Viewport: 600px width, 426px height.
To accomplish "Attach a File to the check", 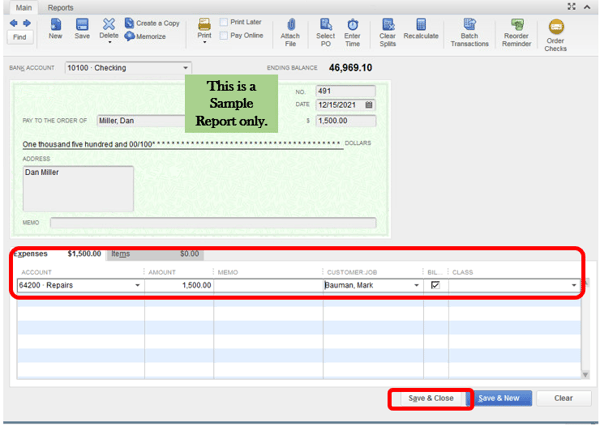I will (290, 33).
